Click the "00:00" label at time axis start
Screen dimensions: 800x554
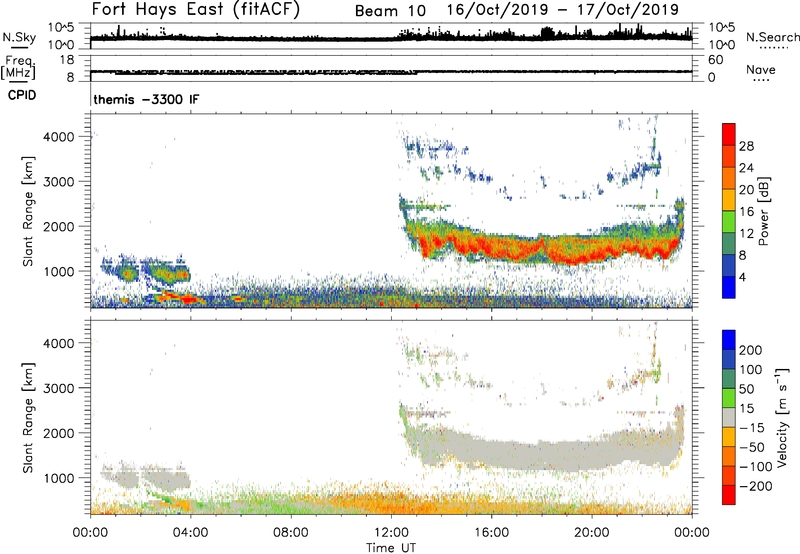click(90, 533)
